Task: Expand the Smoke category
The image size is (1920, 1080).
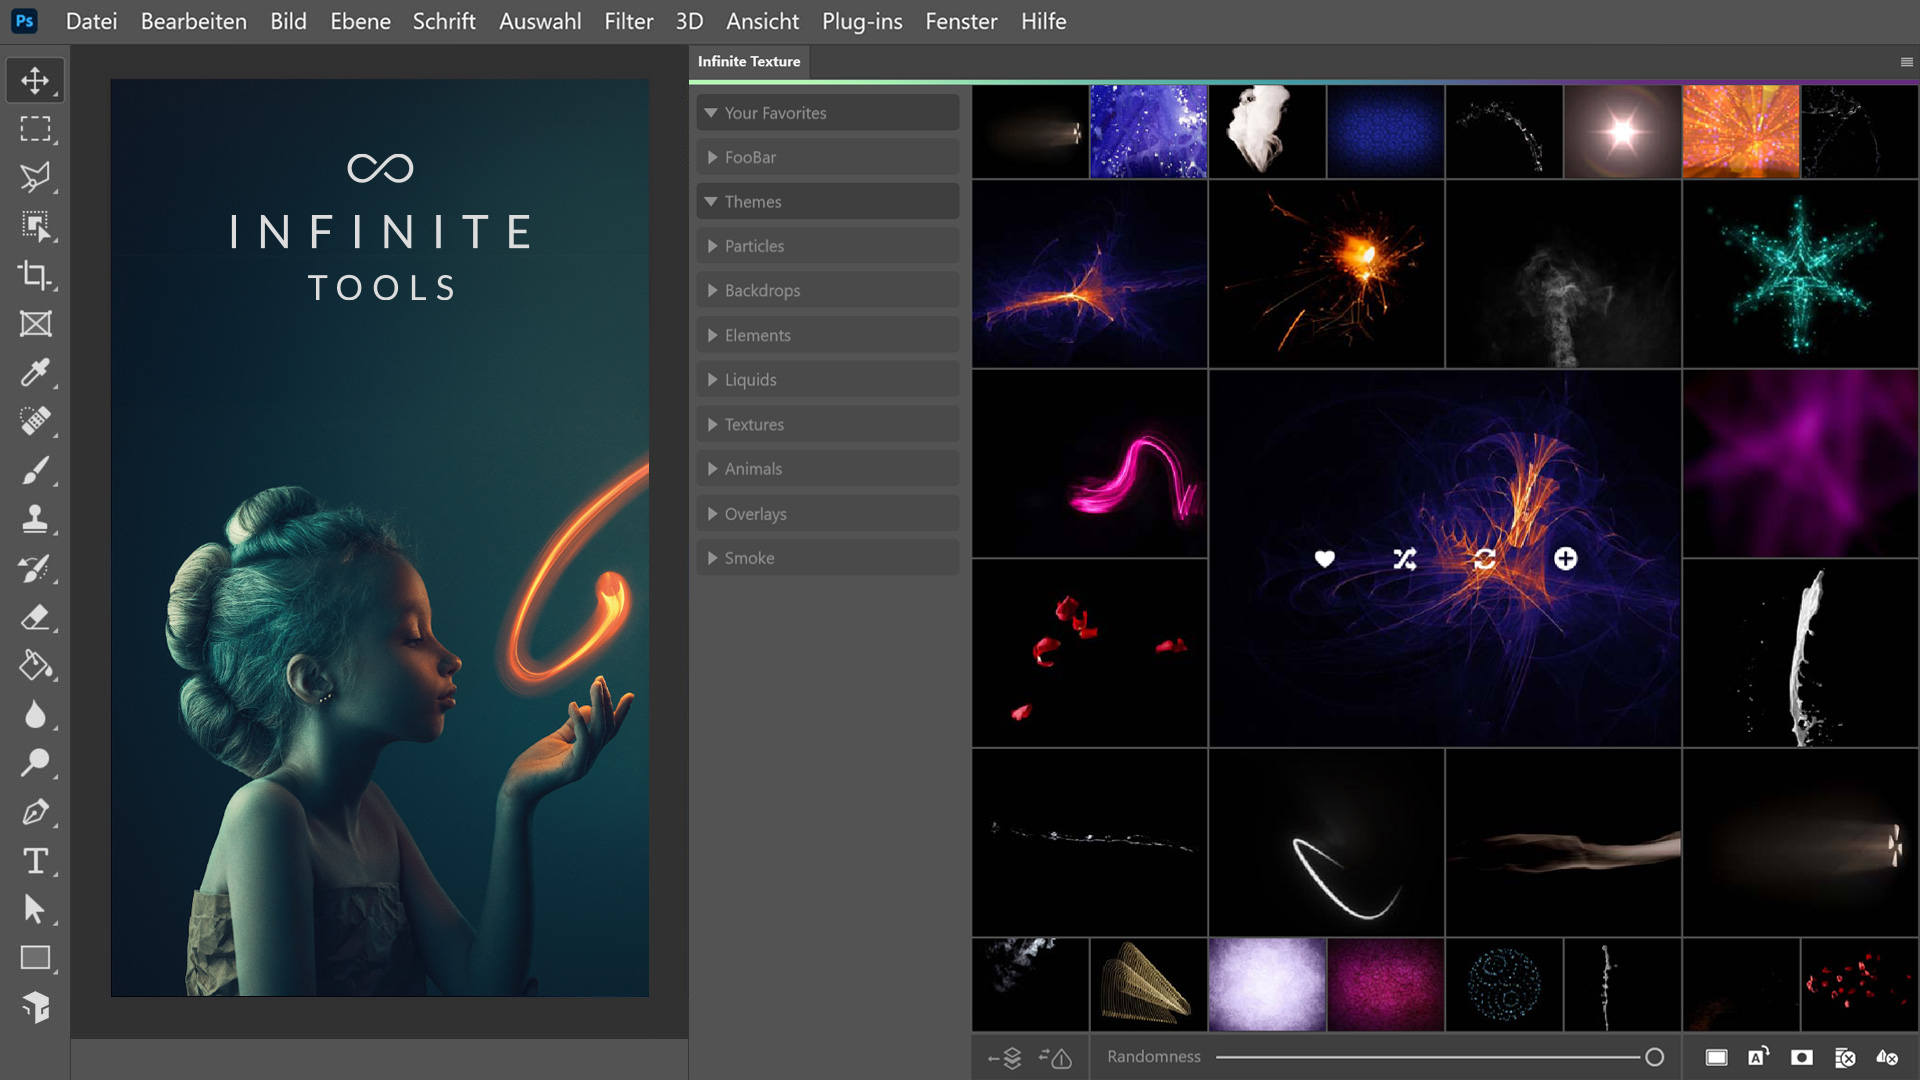Action: [828, 558]
